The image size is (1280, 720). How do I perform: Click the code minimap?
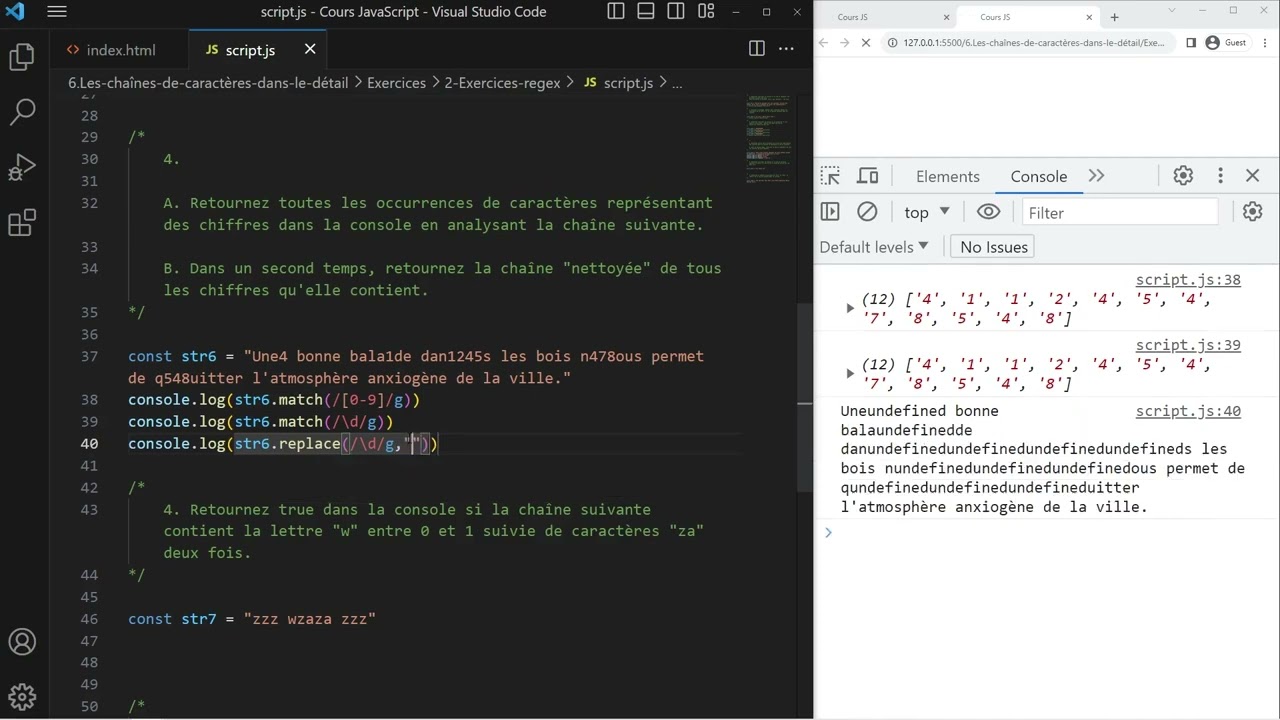(x=768, y=140)
